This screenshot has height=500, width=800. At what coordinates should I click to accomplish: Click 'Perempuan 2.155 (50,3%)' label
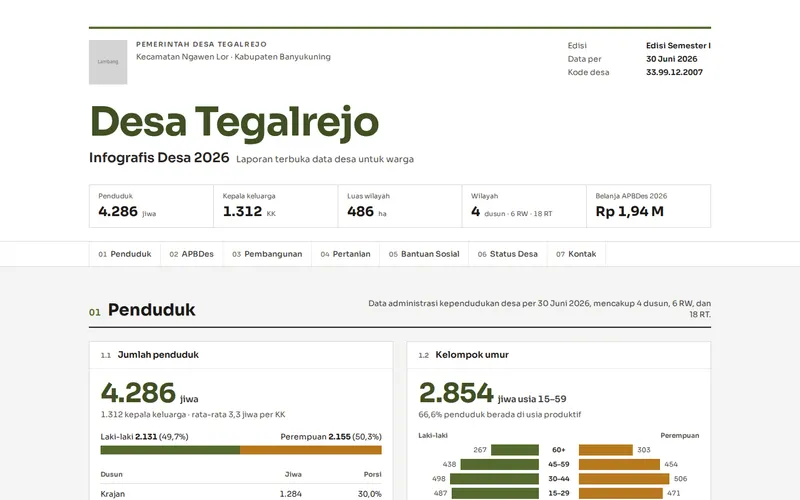pyautogui.click(x=331, y=437)
